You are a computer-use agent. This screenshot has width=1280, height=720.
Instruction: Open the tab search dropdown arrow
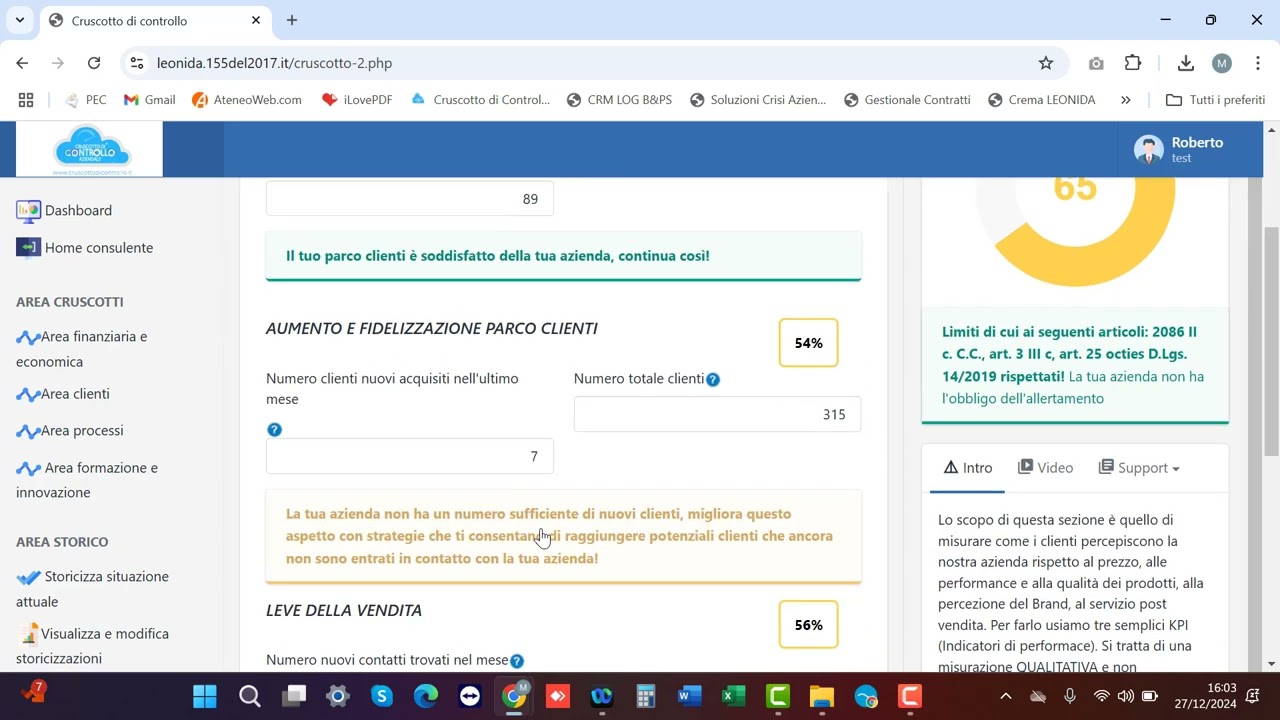point(19,20)
